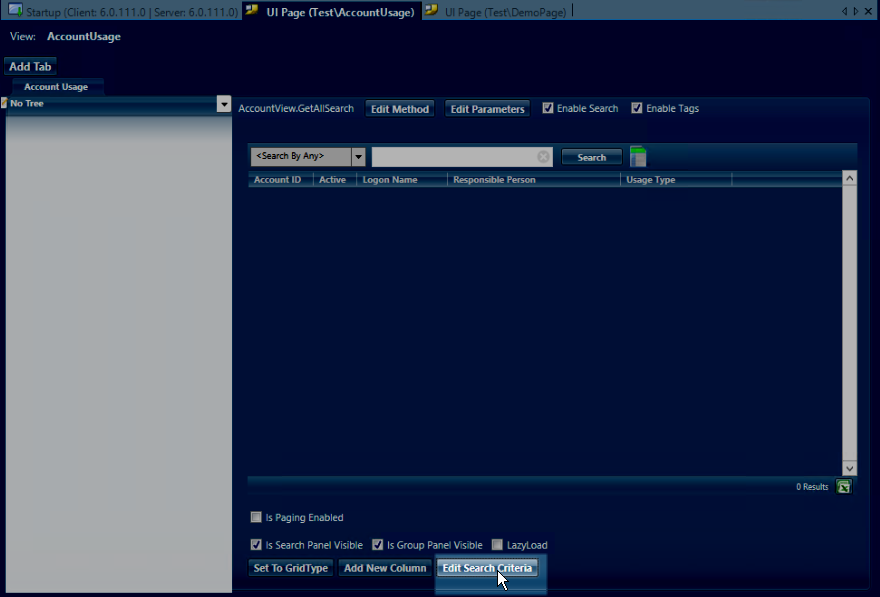Select the Account Usage tab
The height and width of the screenshot is (597, 880).
(x=56, y=86)
